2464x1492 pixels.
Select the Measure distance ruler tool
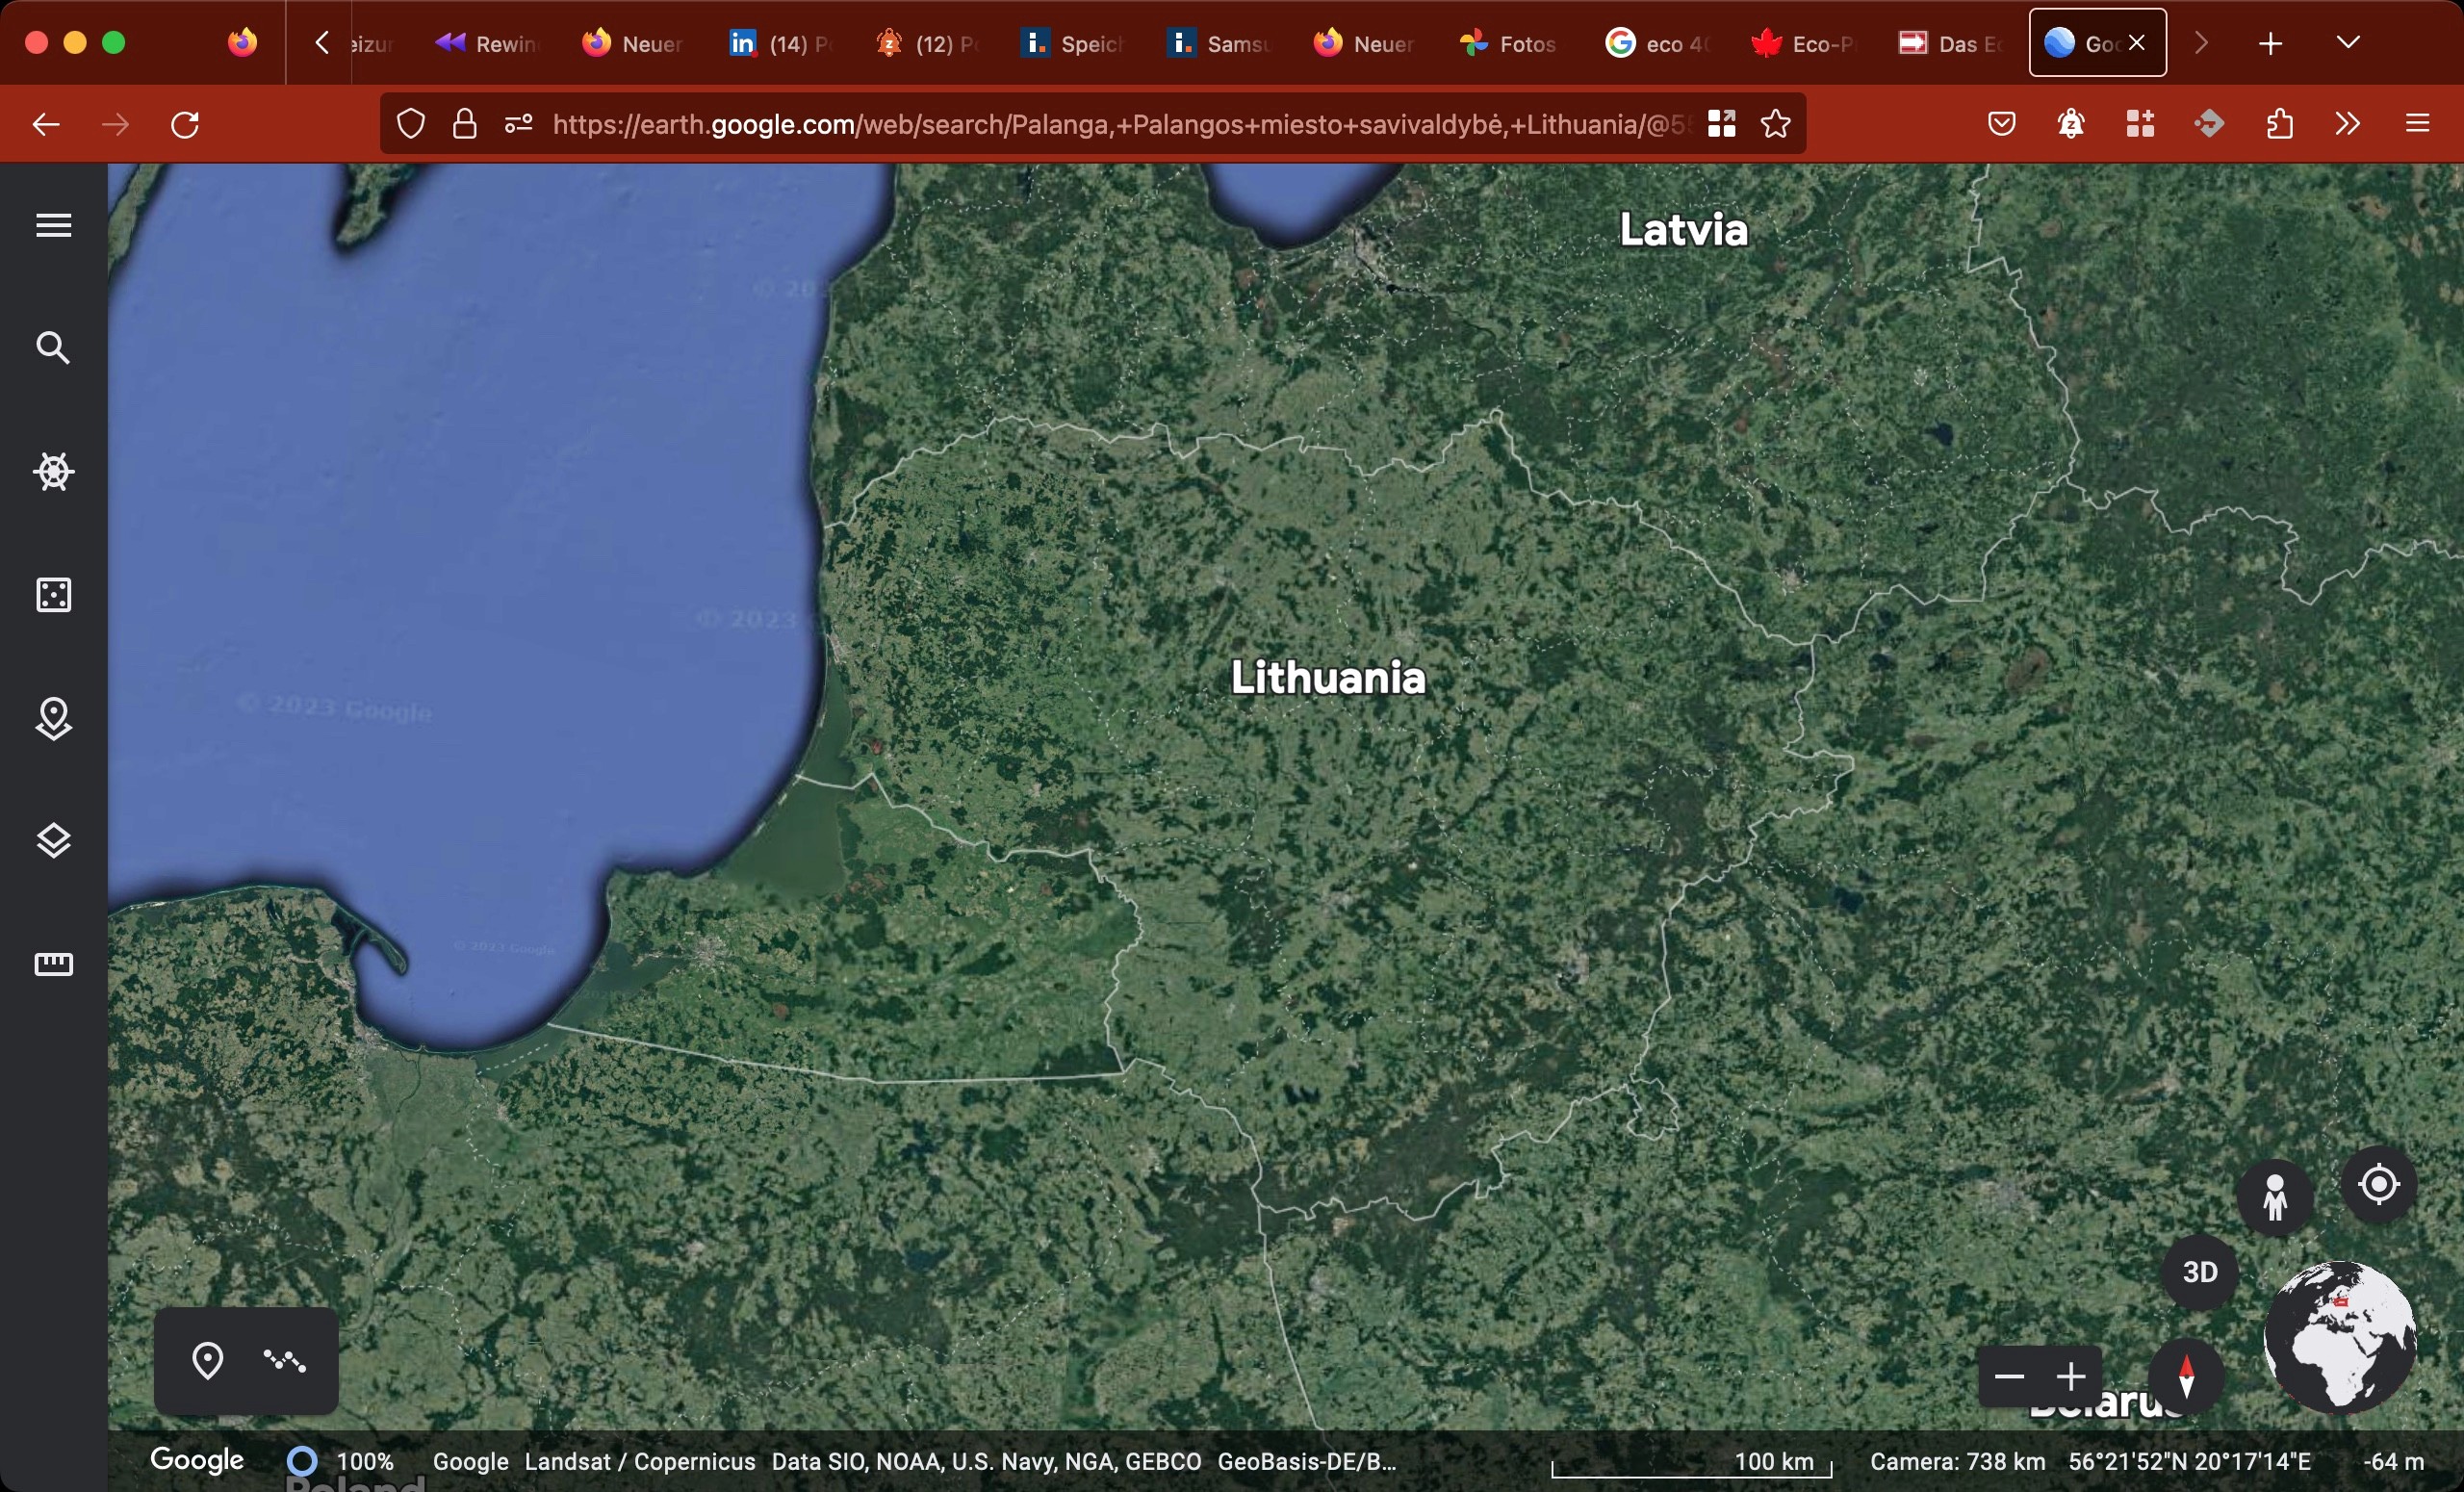tap(54, 964)
